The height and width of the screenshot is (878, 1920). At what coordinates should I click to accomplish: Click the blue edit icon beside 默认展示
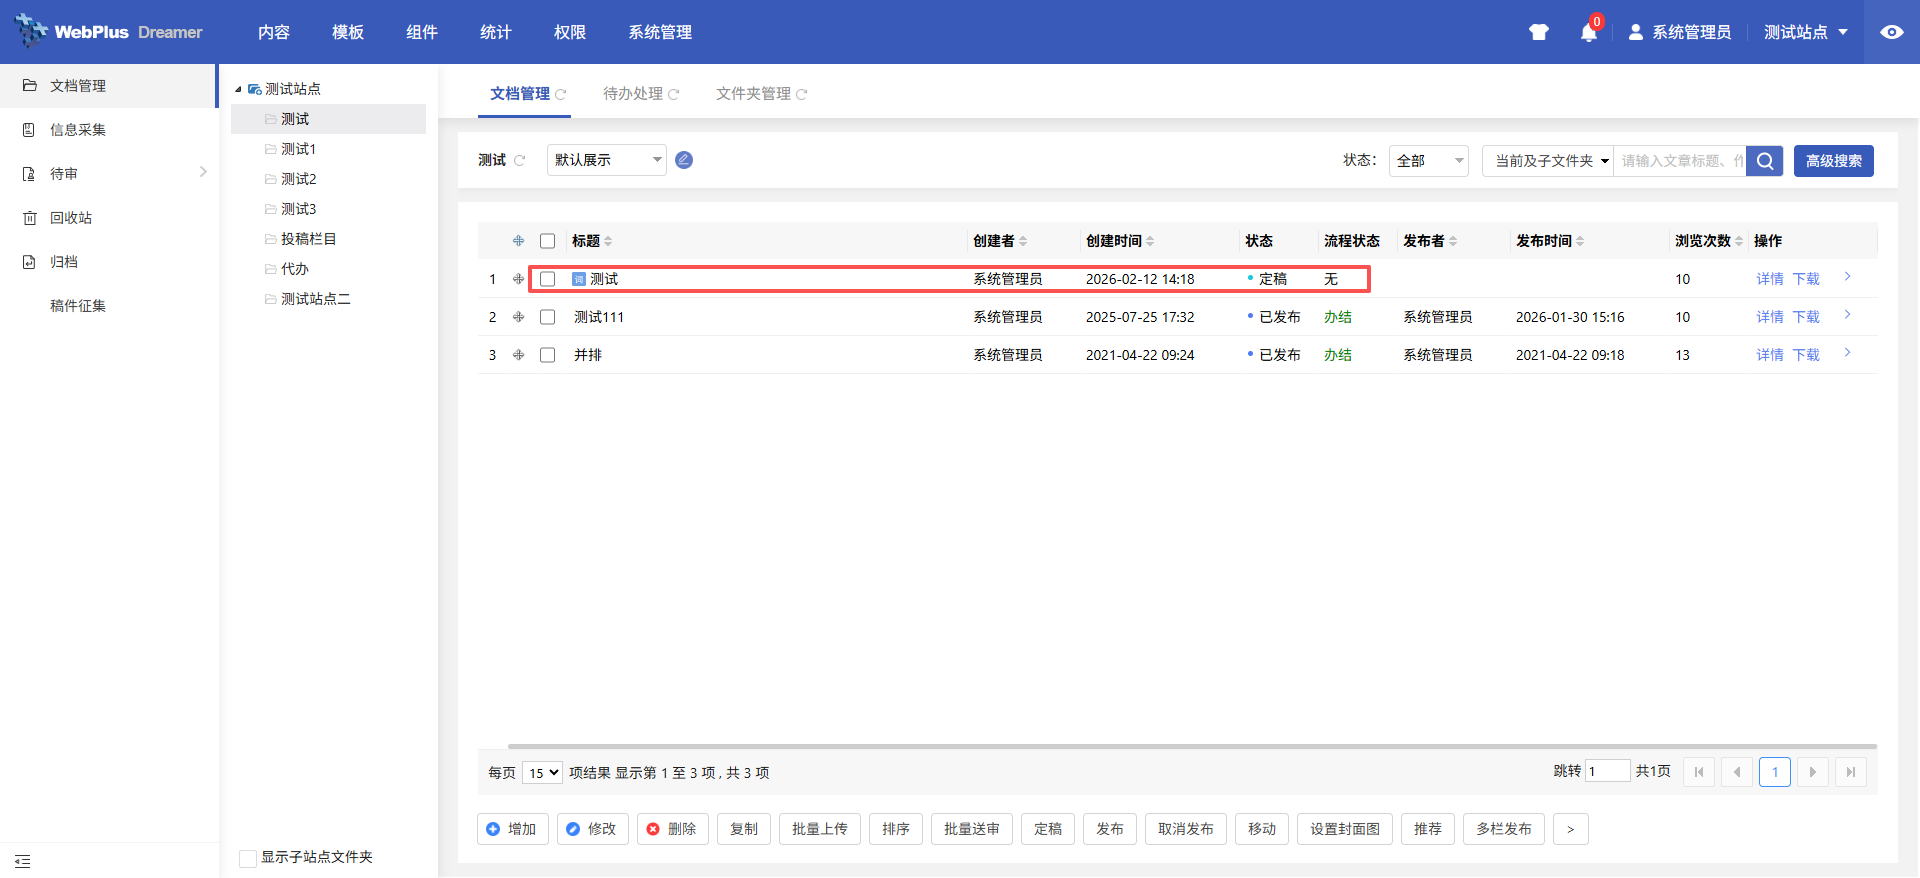[x=684, y=160]
